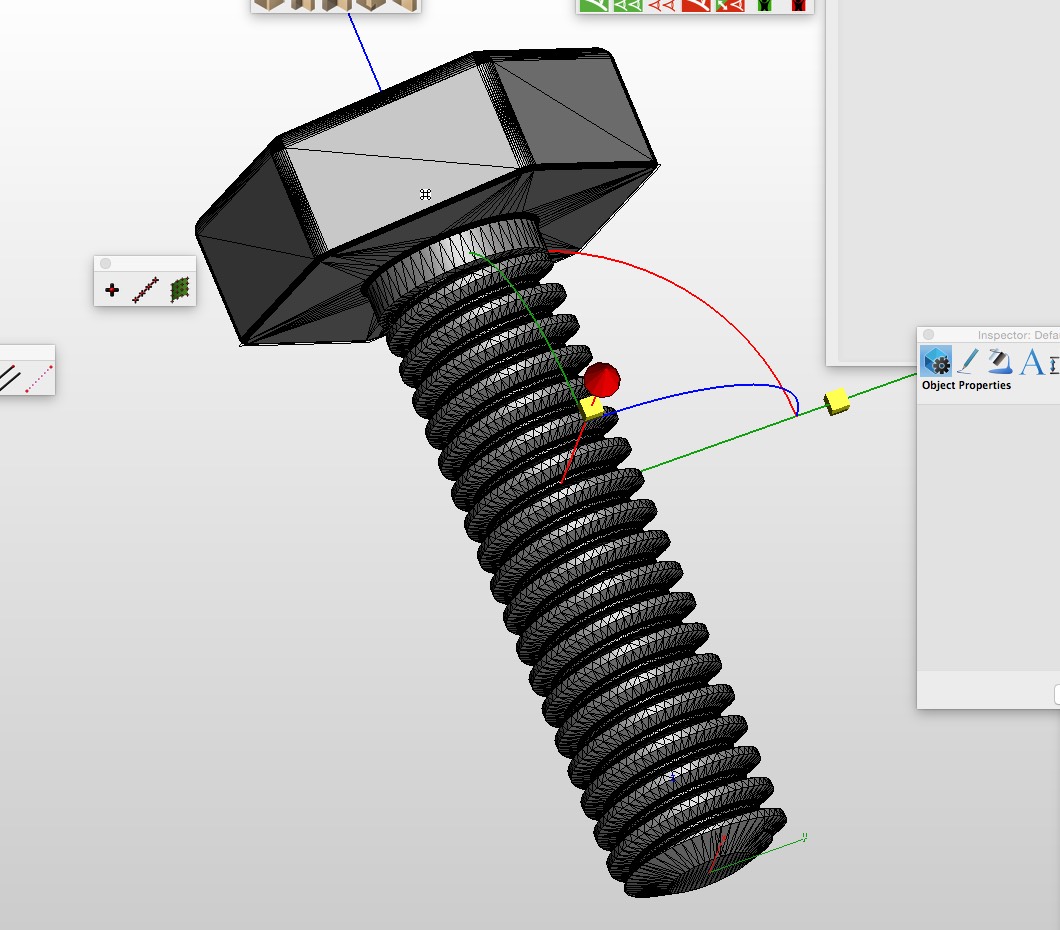Select the red dotted line tool
This screenshot has height=930, width=1060.
coord(38,378)
